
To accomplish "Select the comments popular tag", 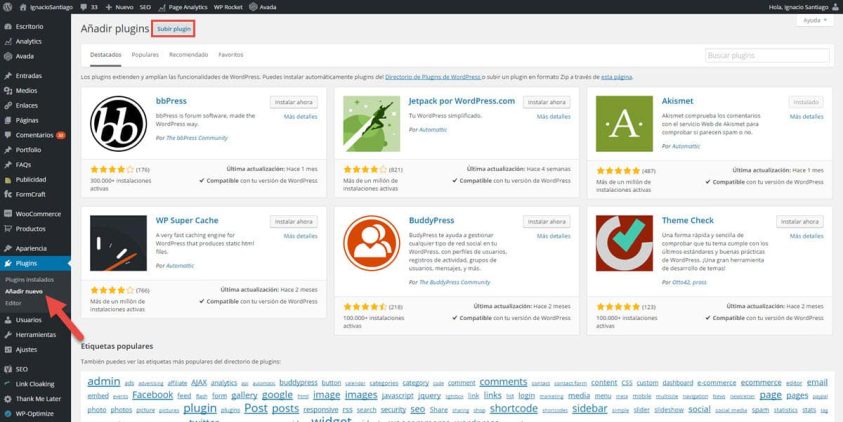I will click(503, 382).
